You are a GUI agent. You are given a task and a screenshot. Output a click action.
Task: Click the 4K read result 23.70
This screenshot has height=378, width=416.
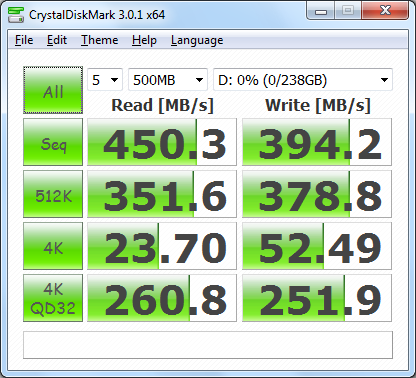point(162,246)
